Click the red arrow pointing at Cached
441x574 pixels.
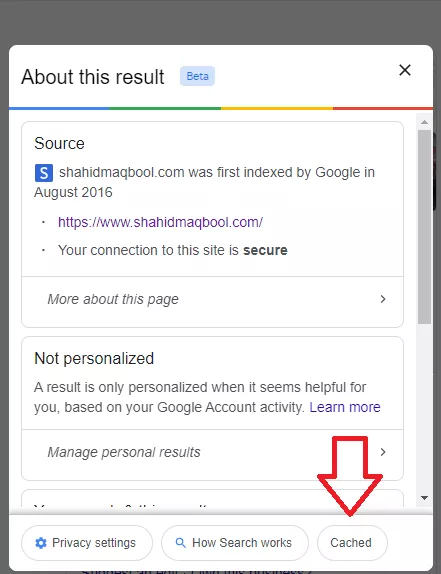pyautogui.click(x=350, y=476)
